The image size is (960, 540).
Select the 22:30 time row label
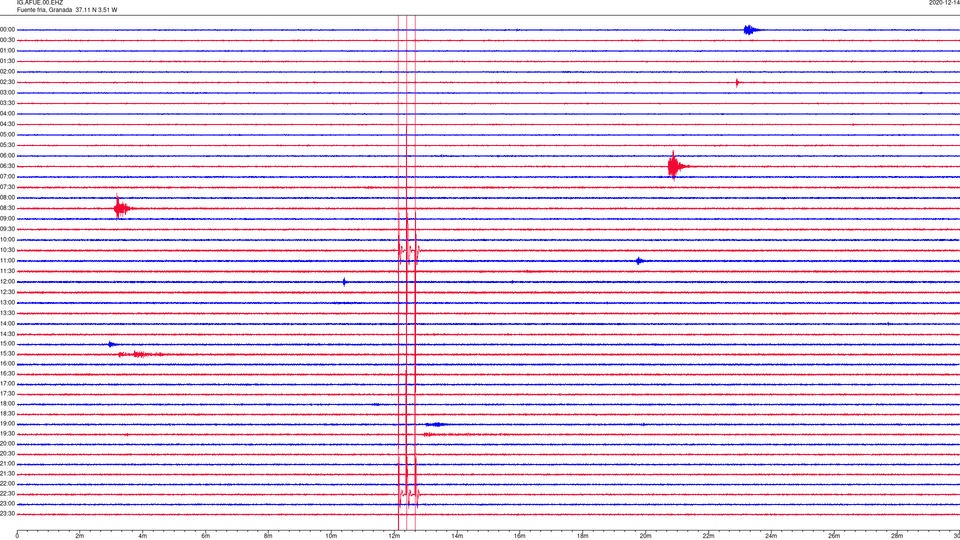(x=8, y=493)
